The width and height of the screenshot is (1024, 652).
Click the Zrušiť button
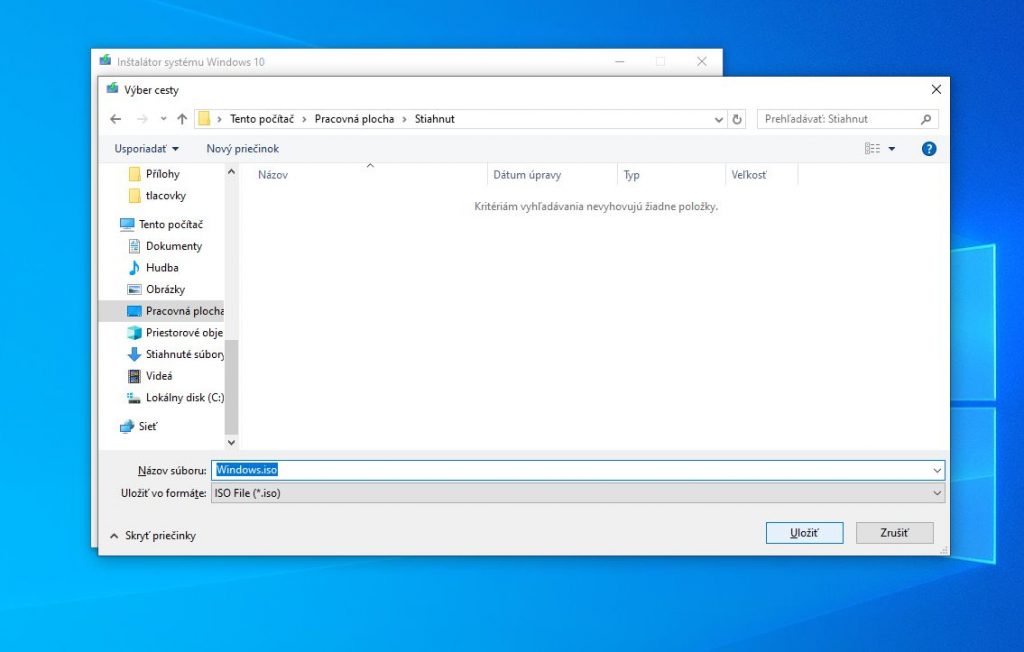[x=895, y=533]
